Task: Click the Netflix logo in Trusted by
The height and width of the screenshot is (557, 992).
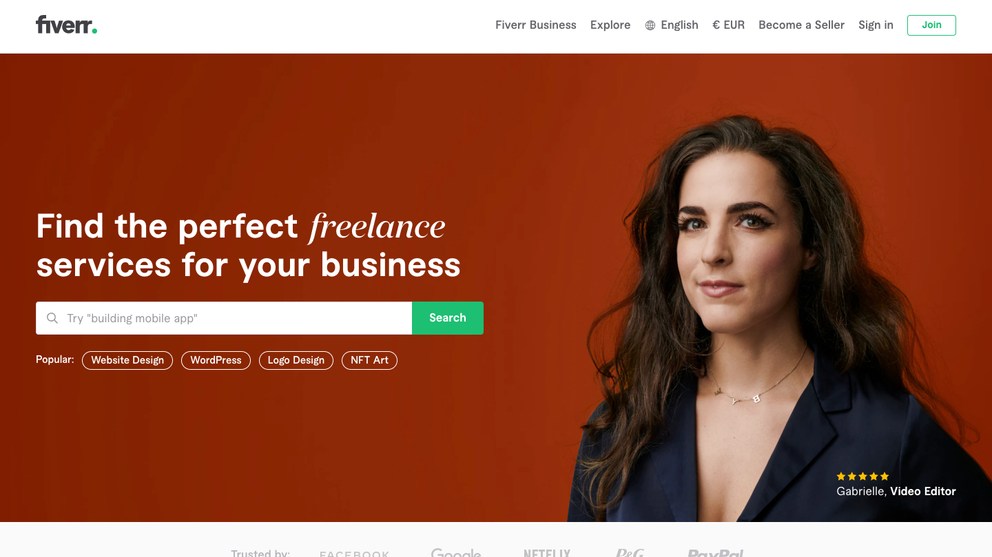Action: (547, 553)
